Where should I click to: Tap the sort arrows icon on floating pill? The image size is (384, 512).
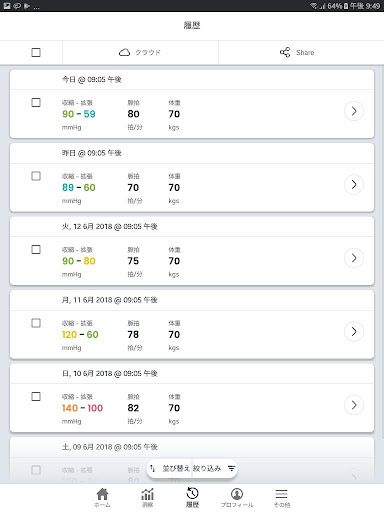click(x=153, y=468)
